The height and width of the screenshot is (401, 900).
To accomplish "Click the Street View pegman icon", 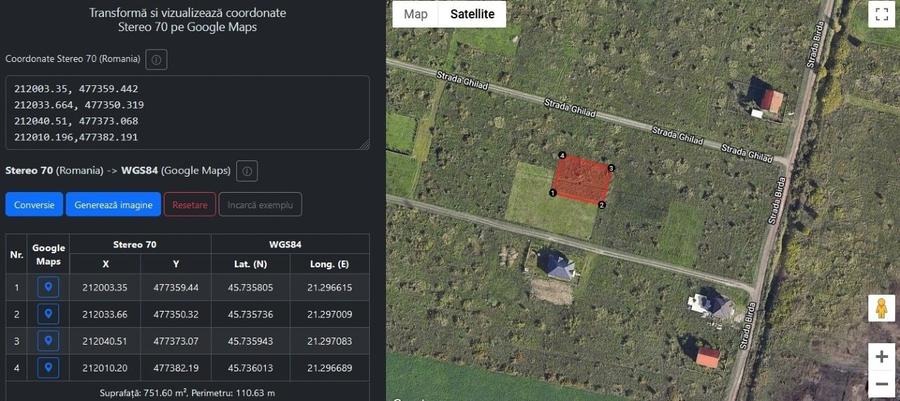I will point(881,309).
